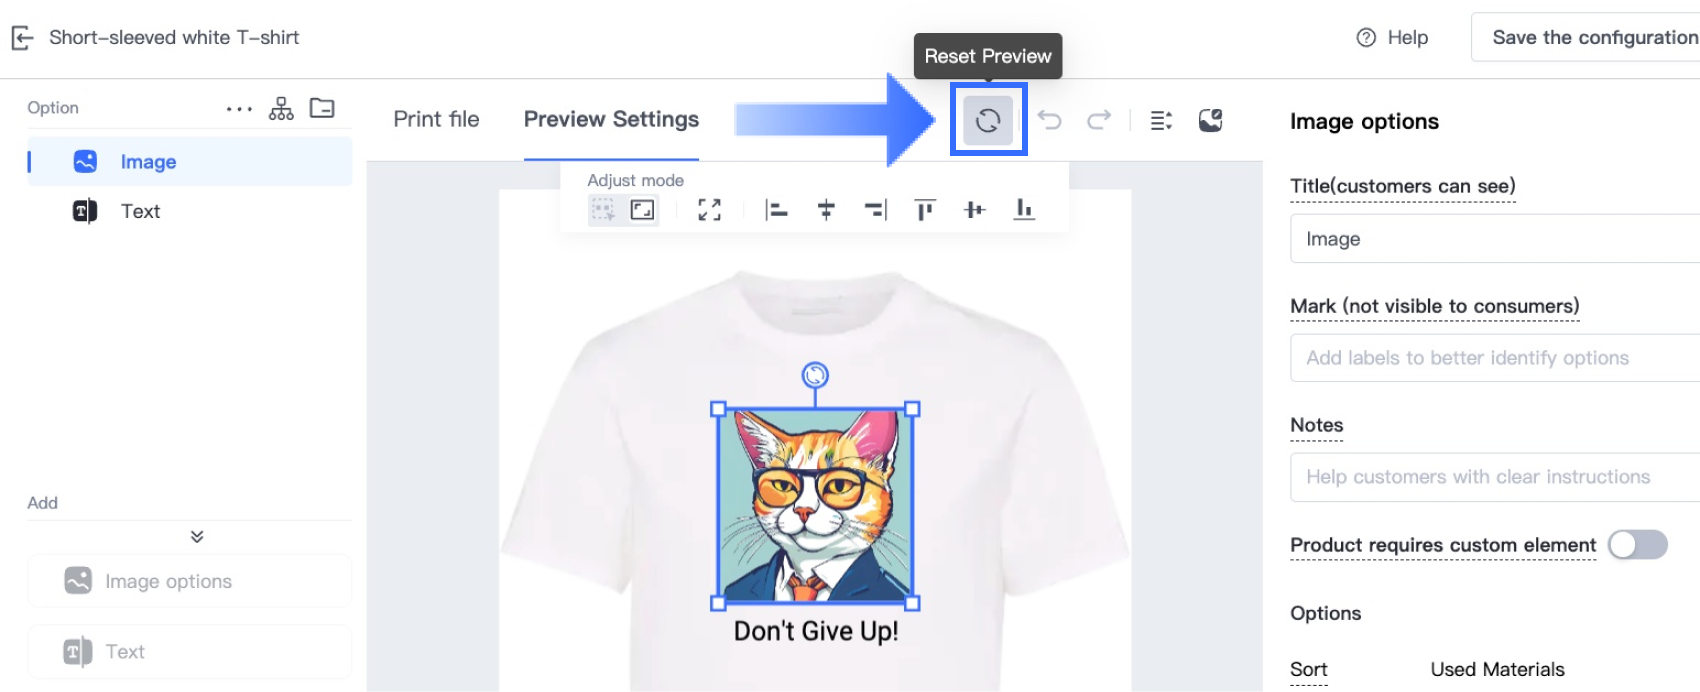This screenshot has height=692, width=1700.
Task: Click the Text option's T icon
Action: [85, 211]
